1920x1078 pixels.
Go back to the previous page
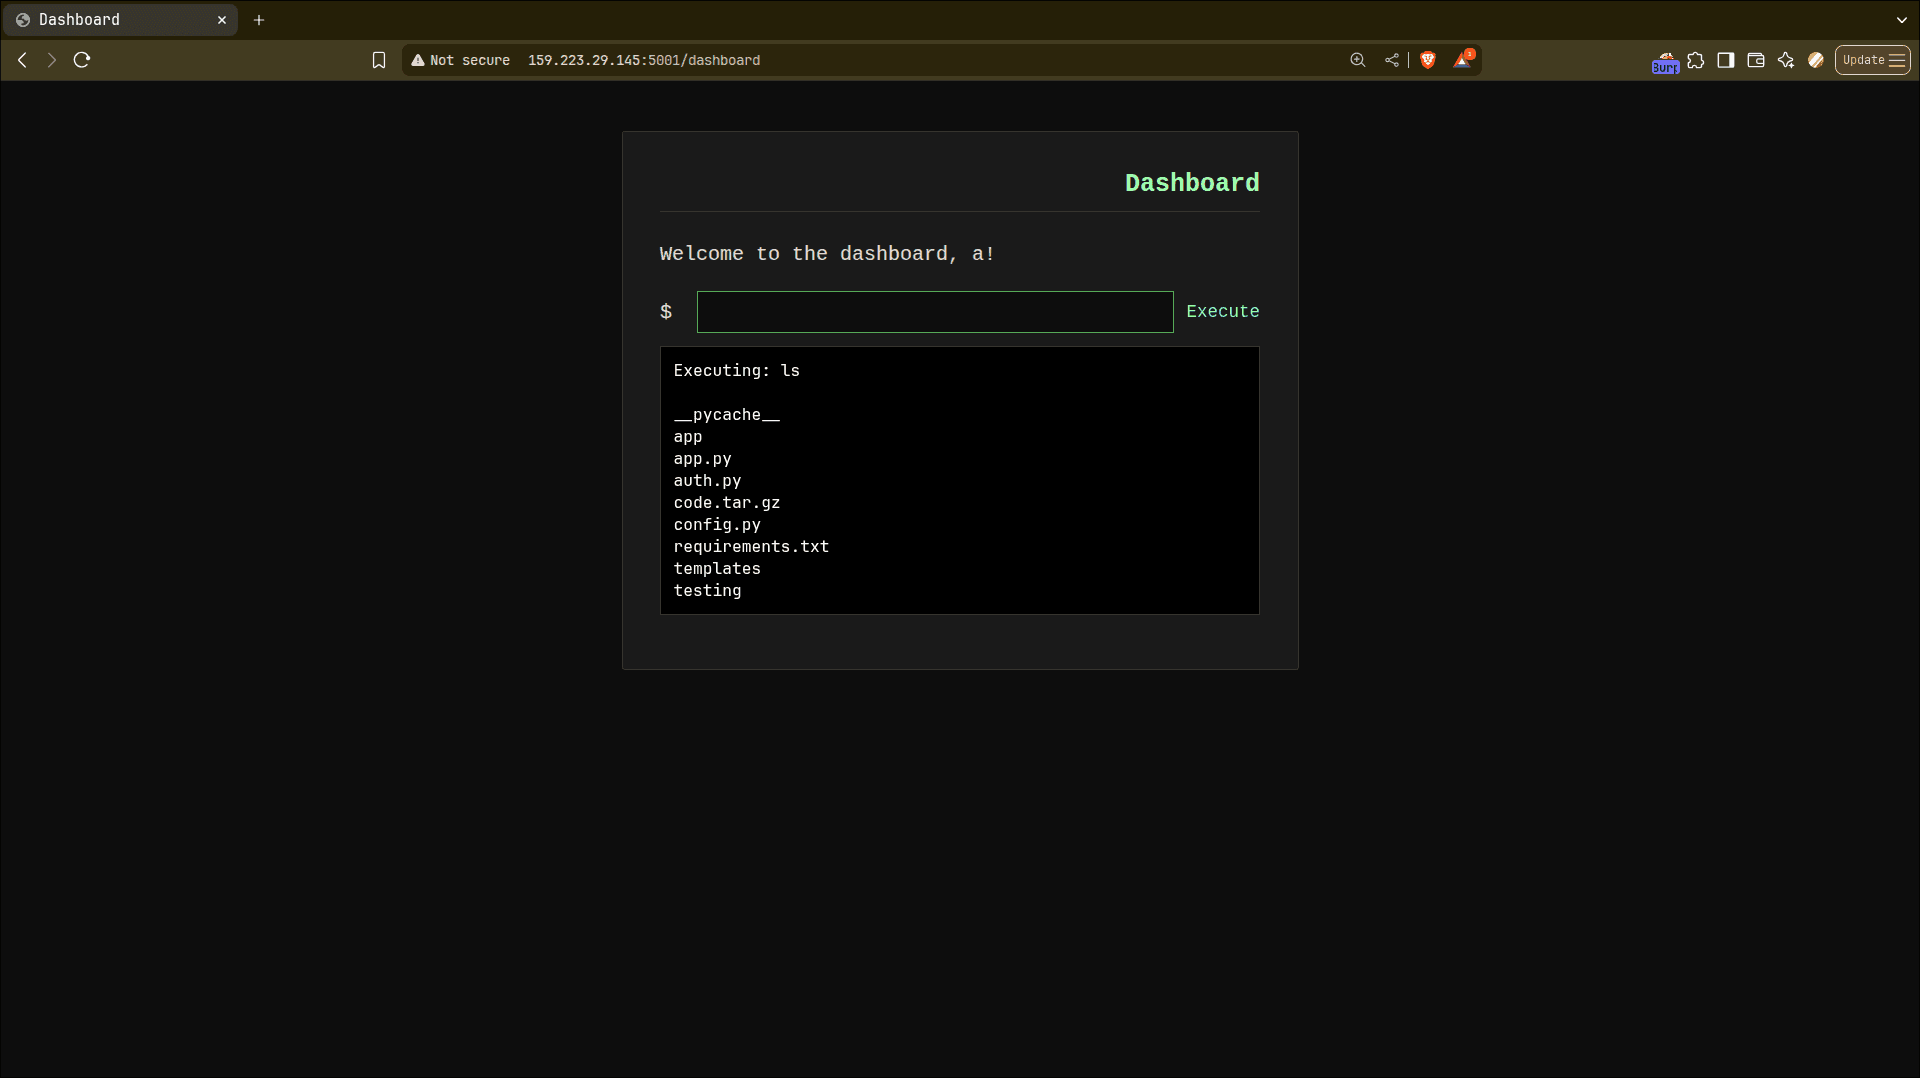[22, 60]
